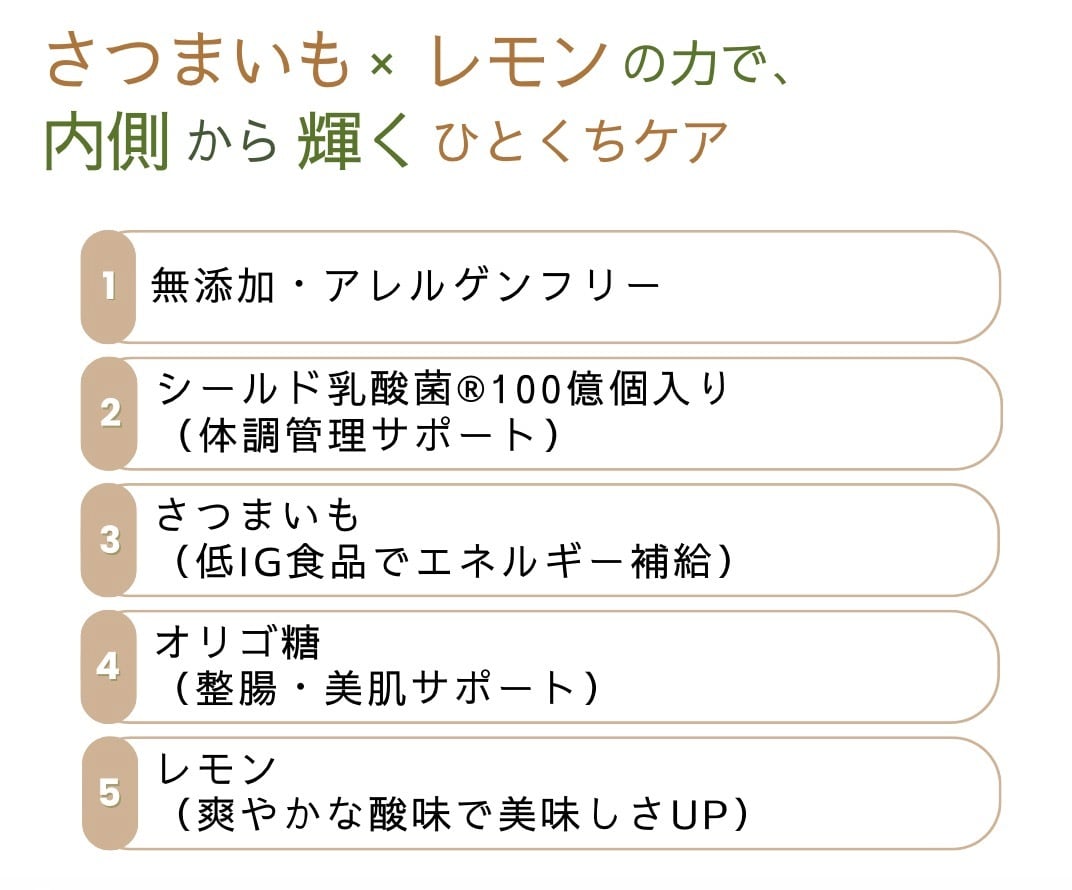Image resolution: width=1072 pixels, height=890 pixels.
Task: Click さつまいも label in item three
Action: coord(257,515)
